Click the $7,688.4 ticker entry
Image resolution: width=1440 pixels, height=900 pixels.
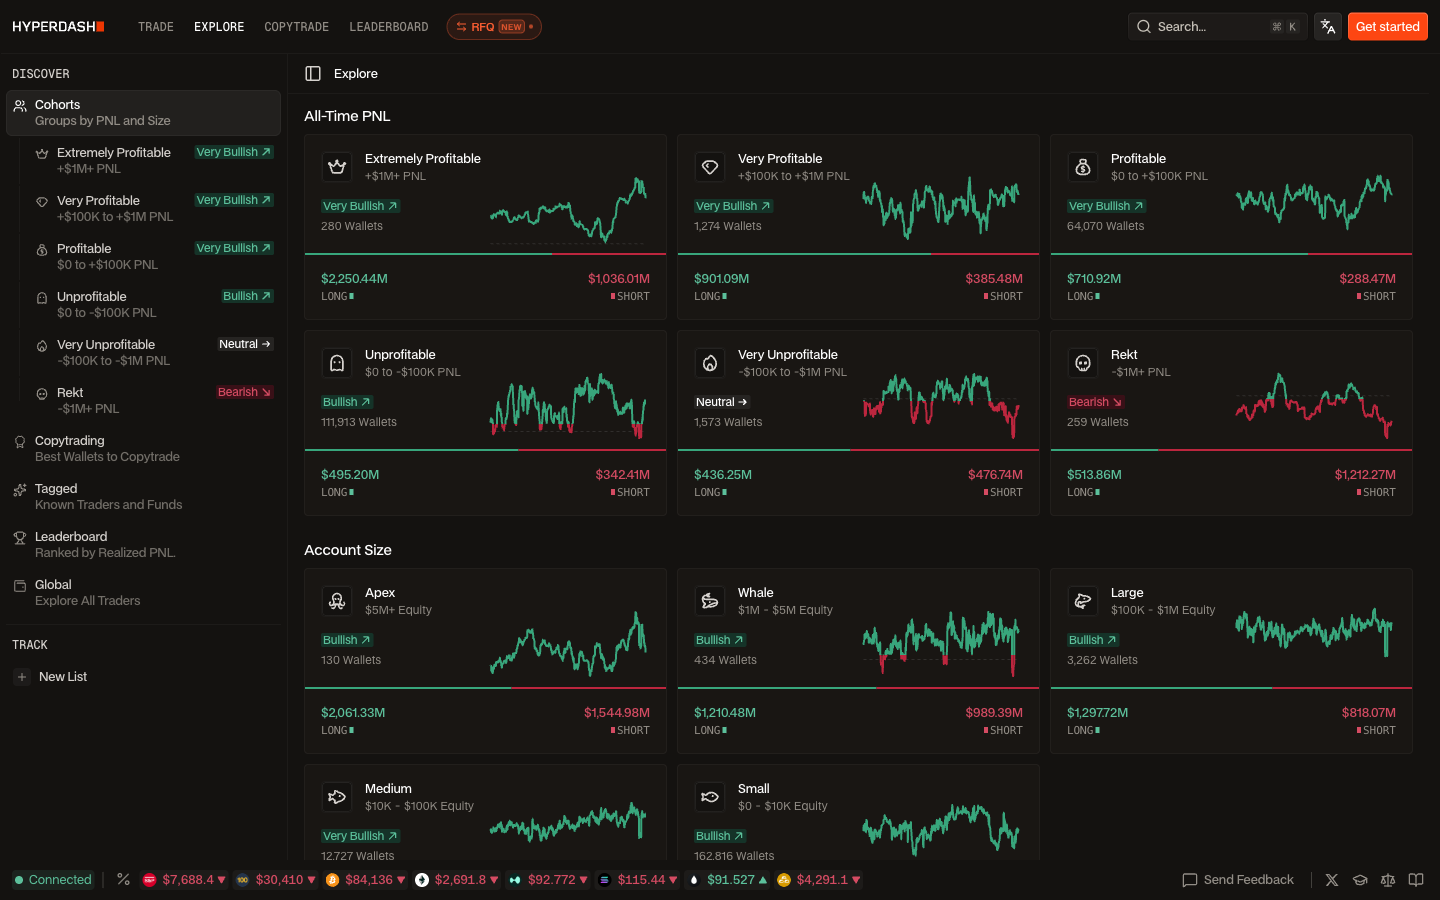pyautogui.click(x=184, y=880)
